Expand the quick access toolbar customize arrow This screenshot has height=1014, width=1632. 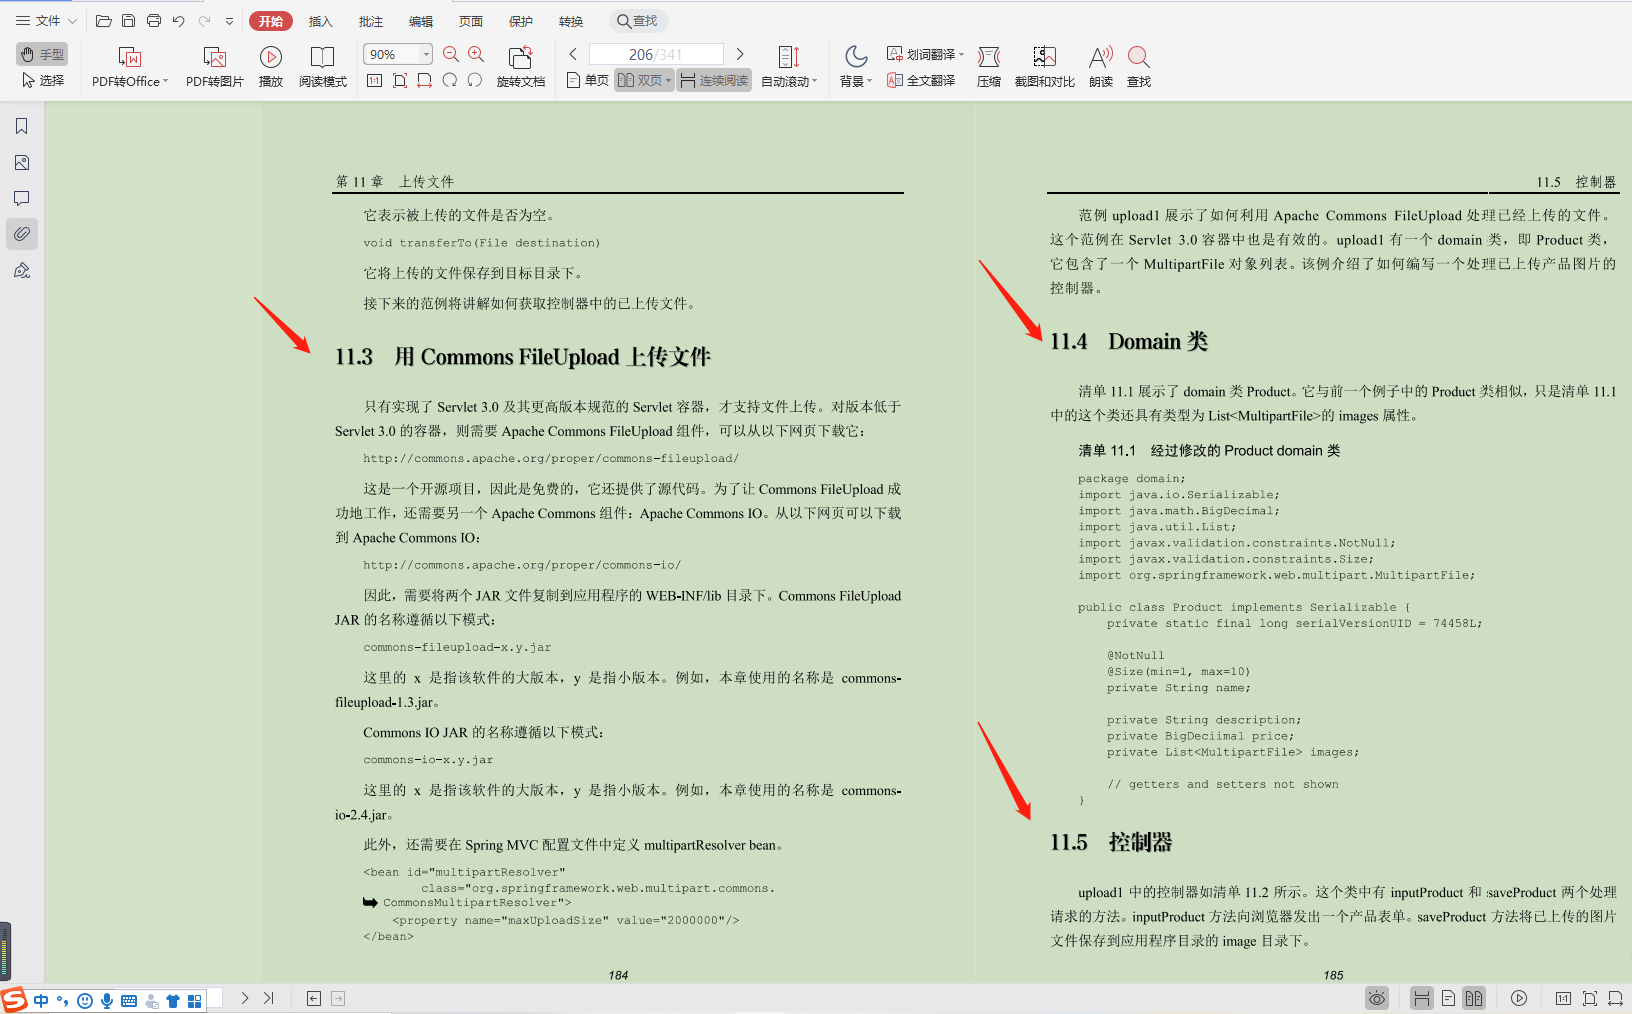click(x=229, y=21)
